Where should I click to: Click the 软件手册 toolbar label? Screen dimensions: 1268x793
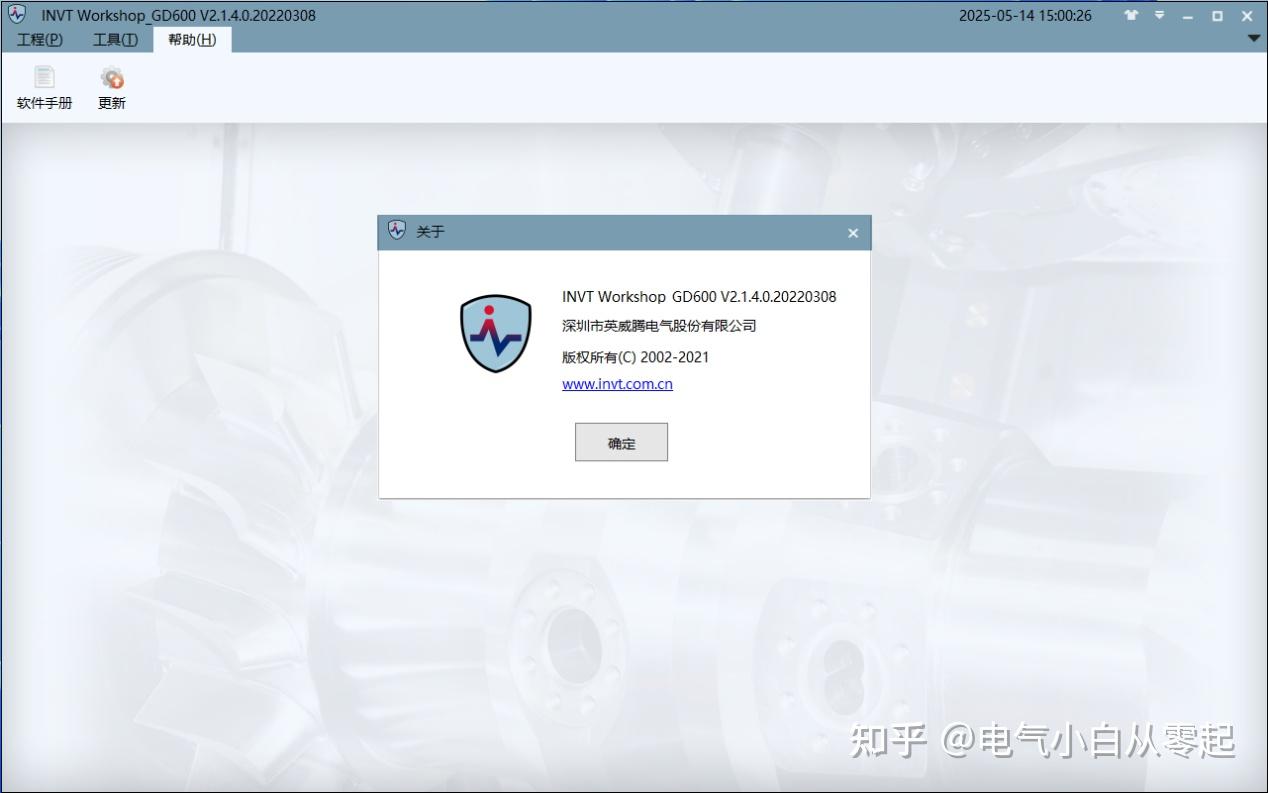point(43,102)
